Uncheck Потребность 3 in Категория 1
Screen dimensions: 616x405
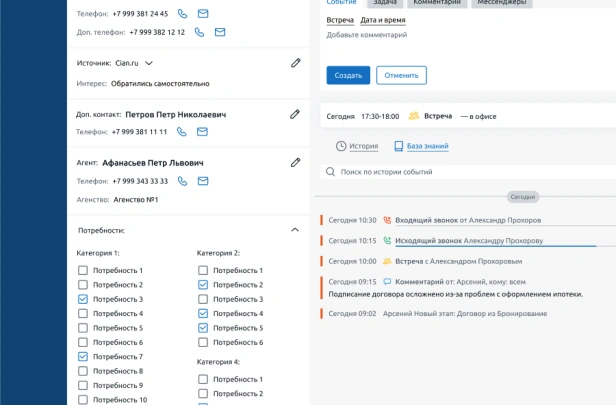click(x=83, y=299)
